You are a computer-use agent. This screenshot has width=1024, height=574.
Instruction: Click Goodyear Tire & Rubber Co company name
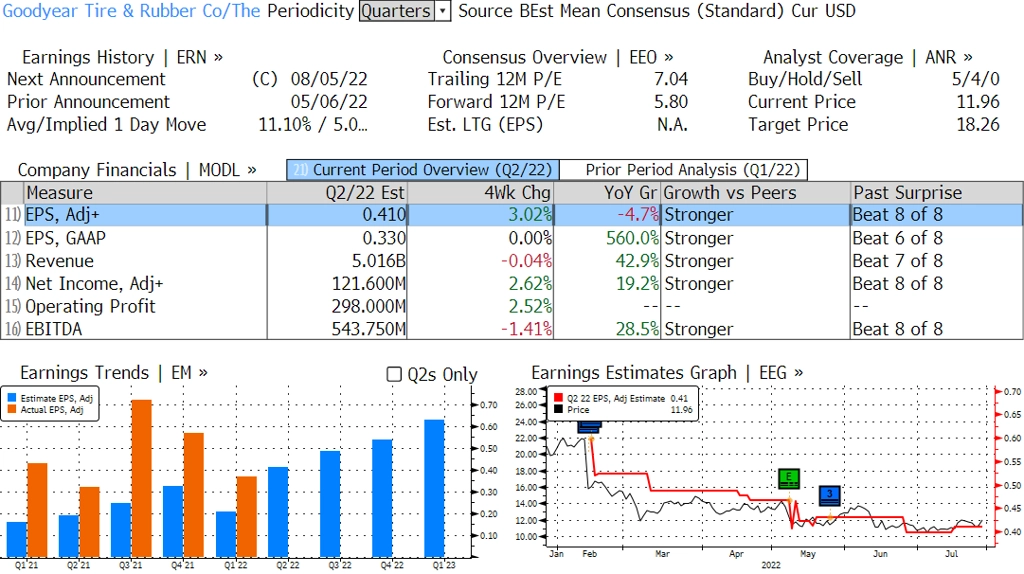click(131, 11)
